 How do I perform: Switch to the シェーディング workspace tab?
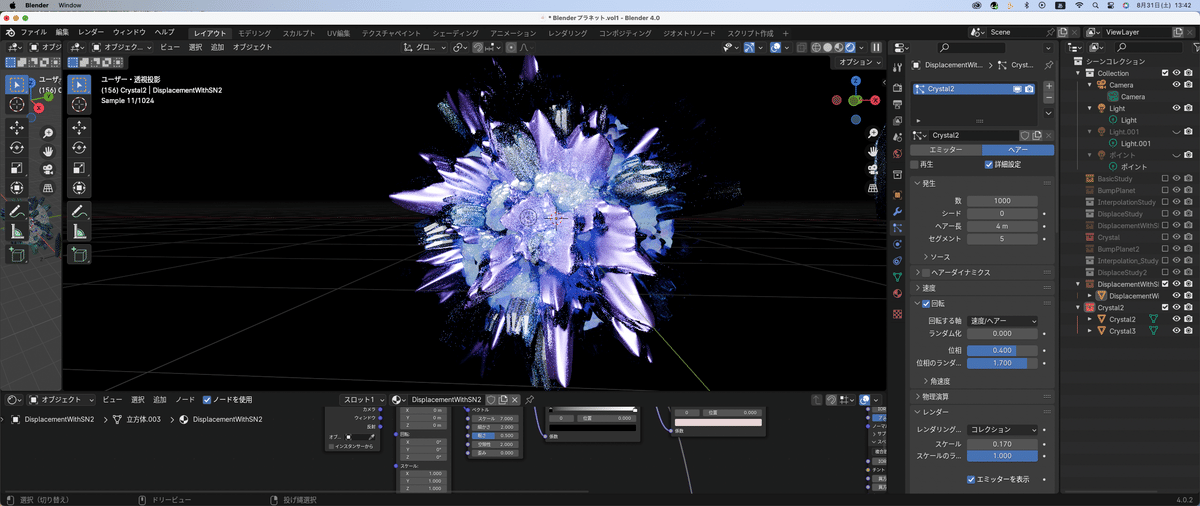tap(455, 33)
